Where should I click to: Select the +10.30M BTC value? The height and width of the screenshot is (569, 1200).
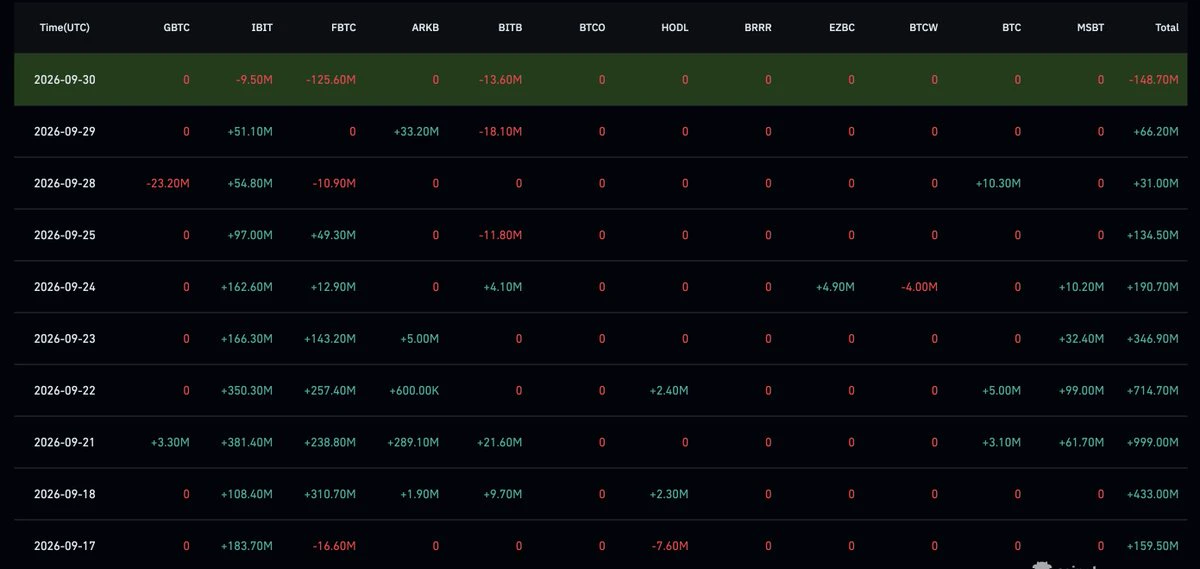[x=1000, y=183]
